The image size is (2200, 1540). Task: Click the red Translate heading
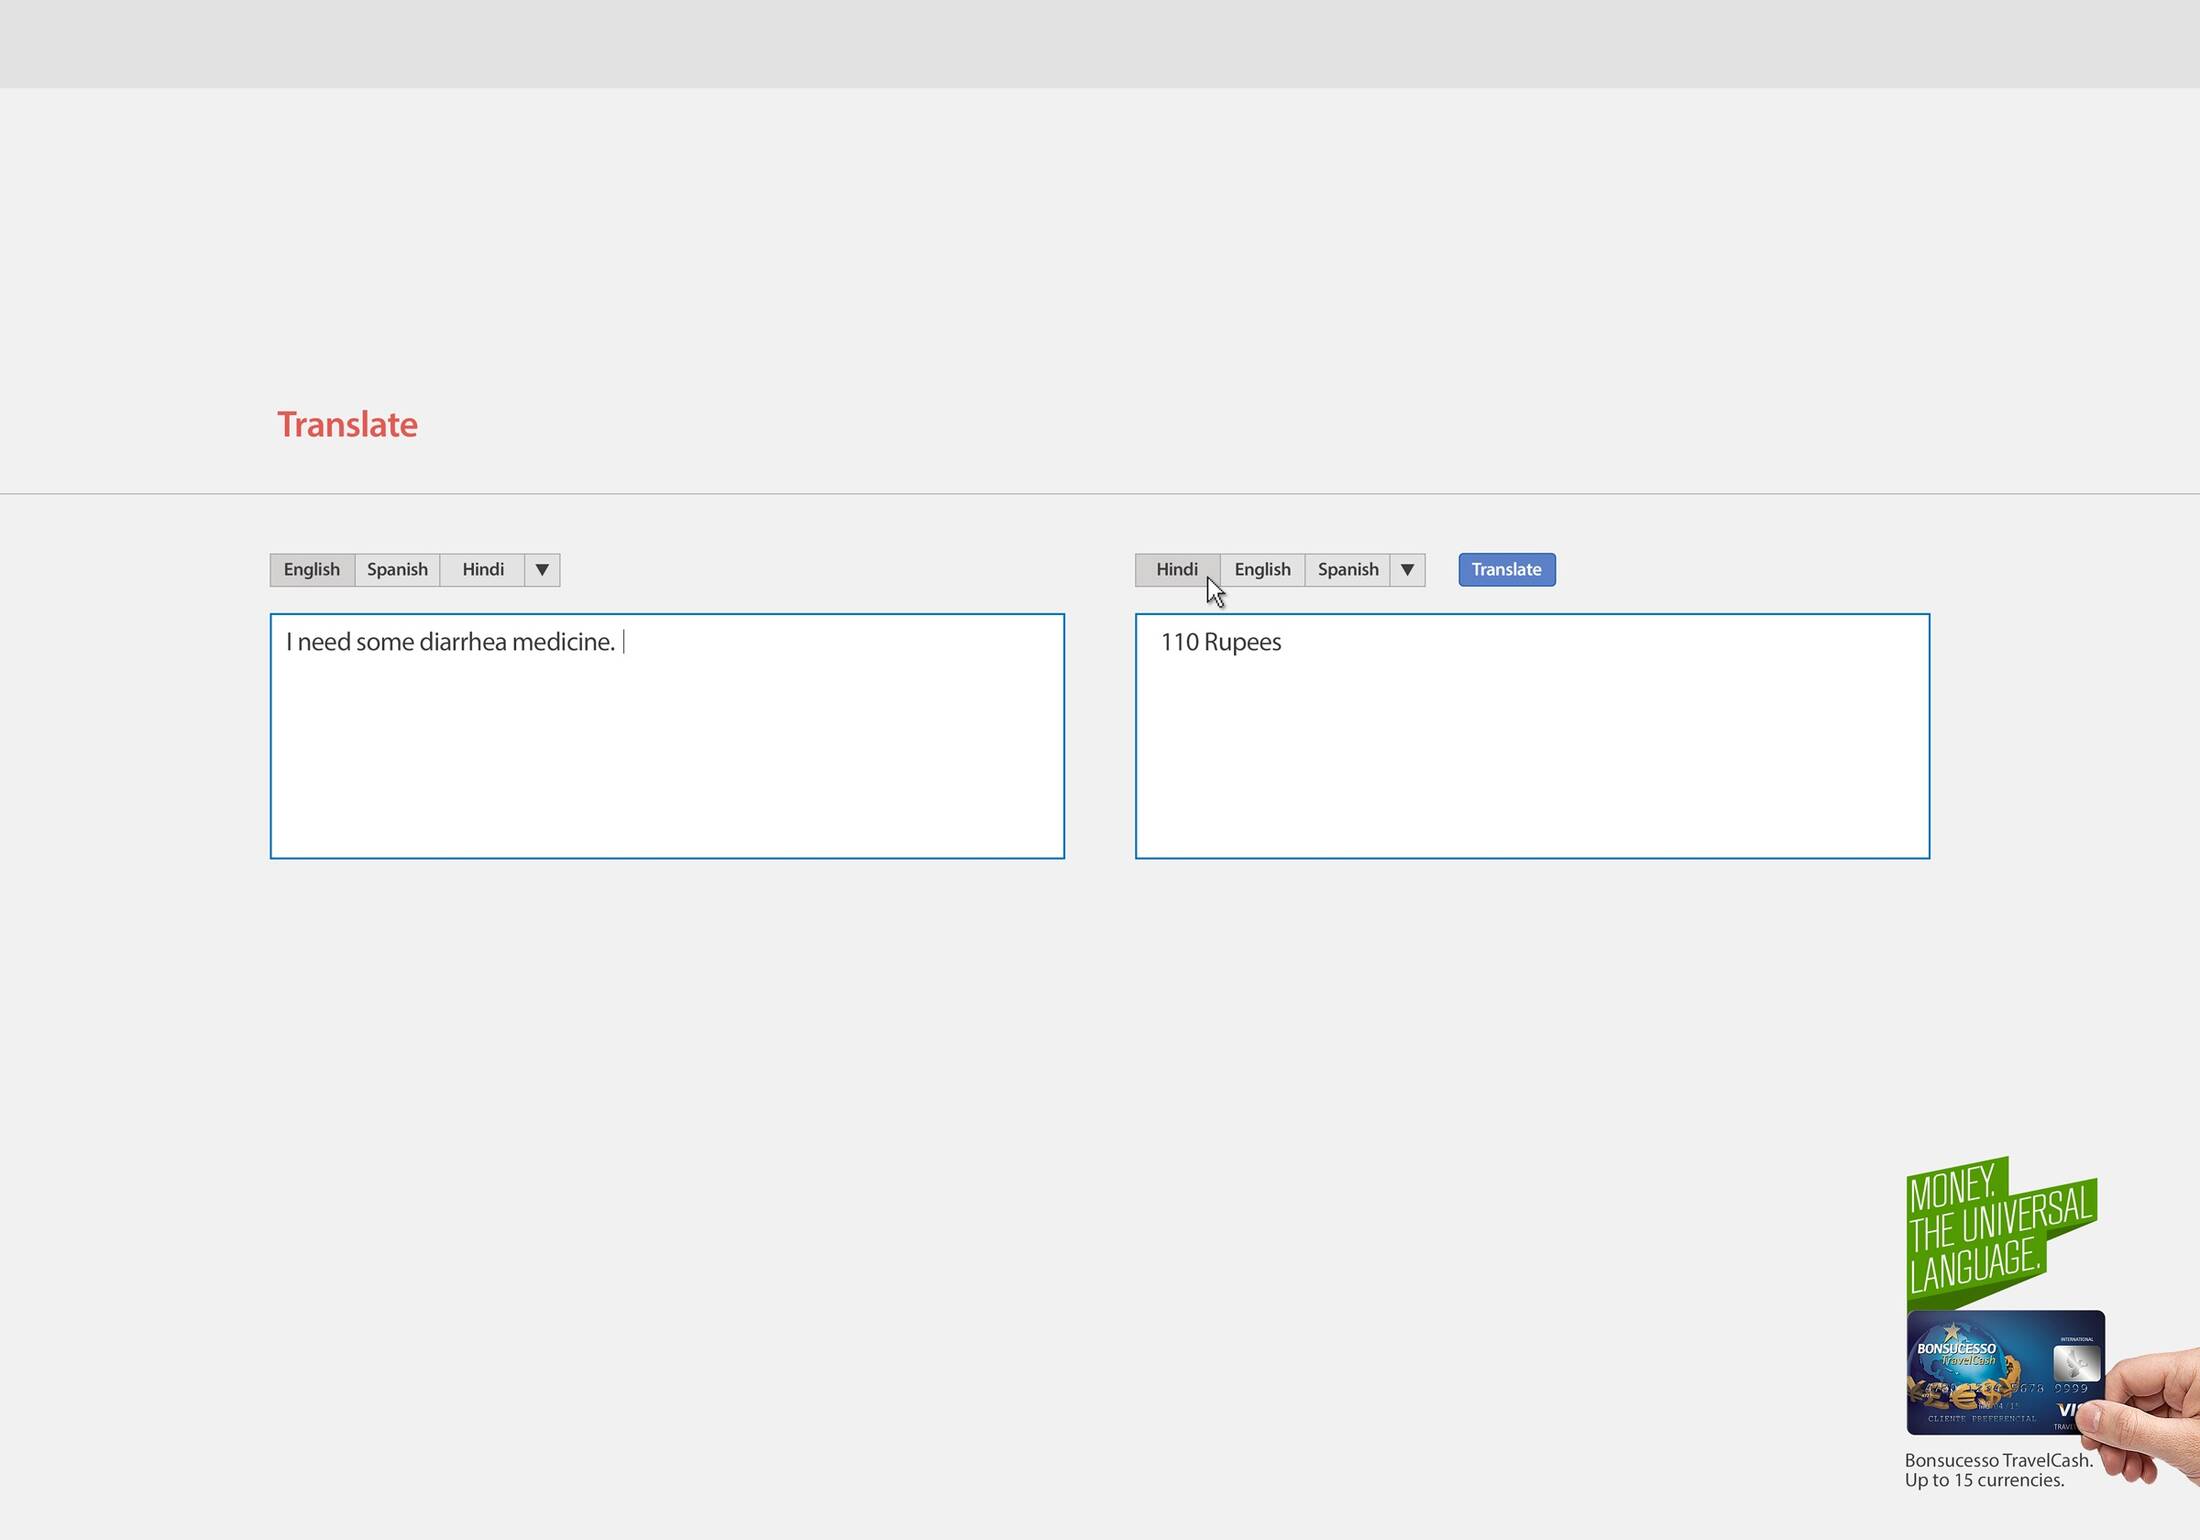(347, 425)
